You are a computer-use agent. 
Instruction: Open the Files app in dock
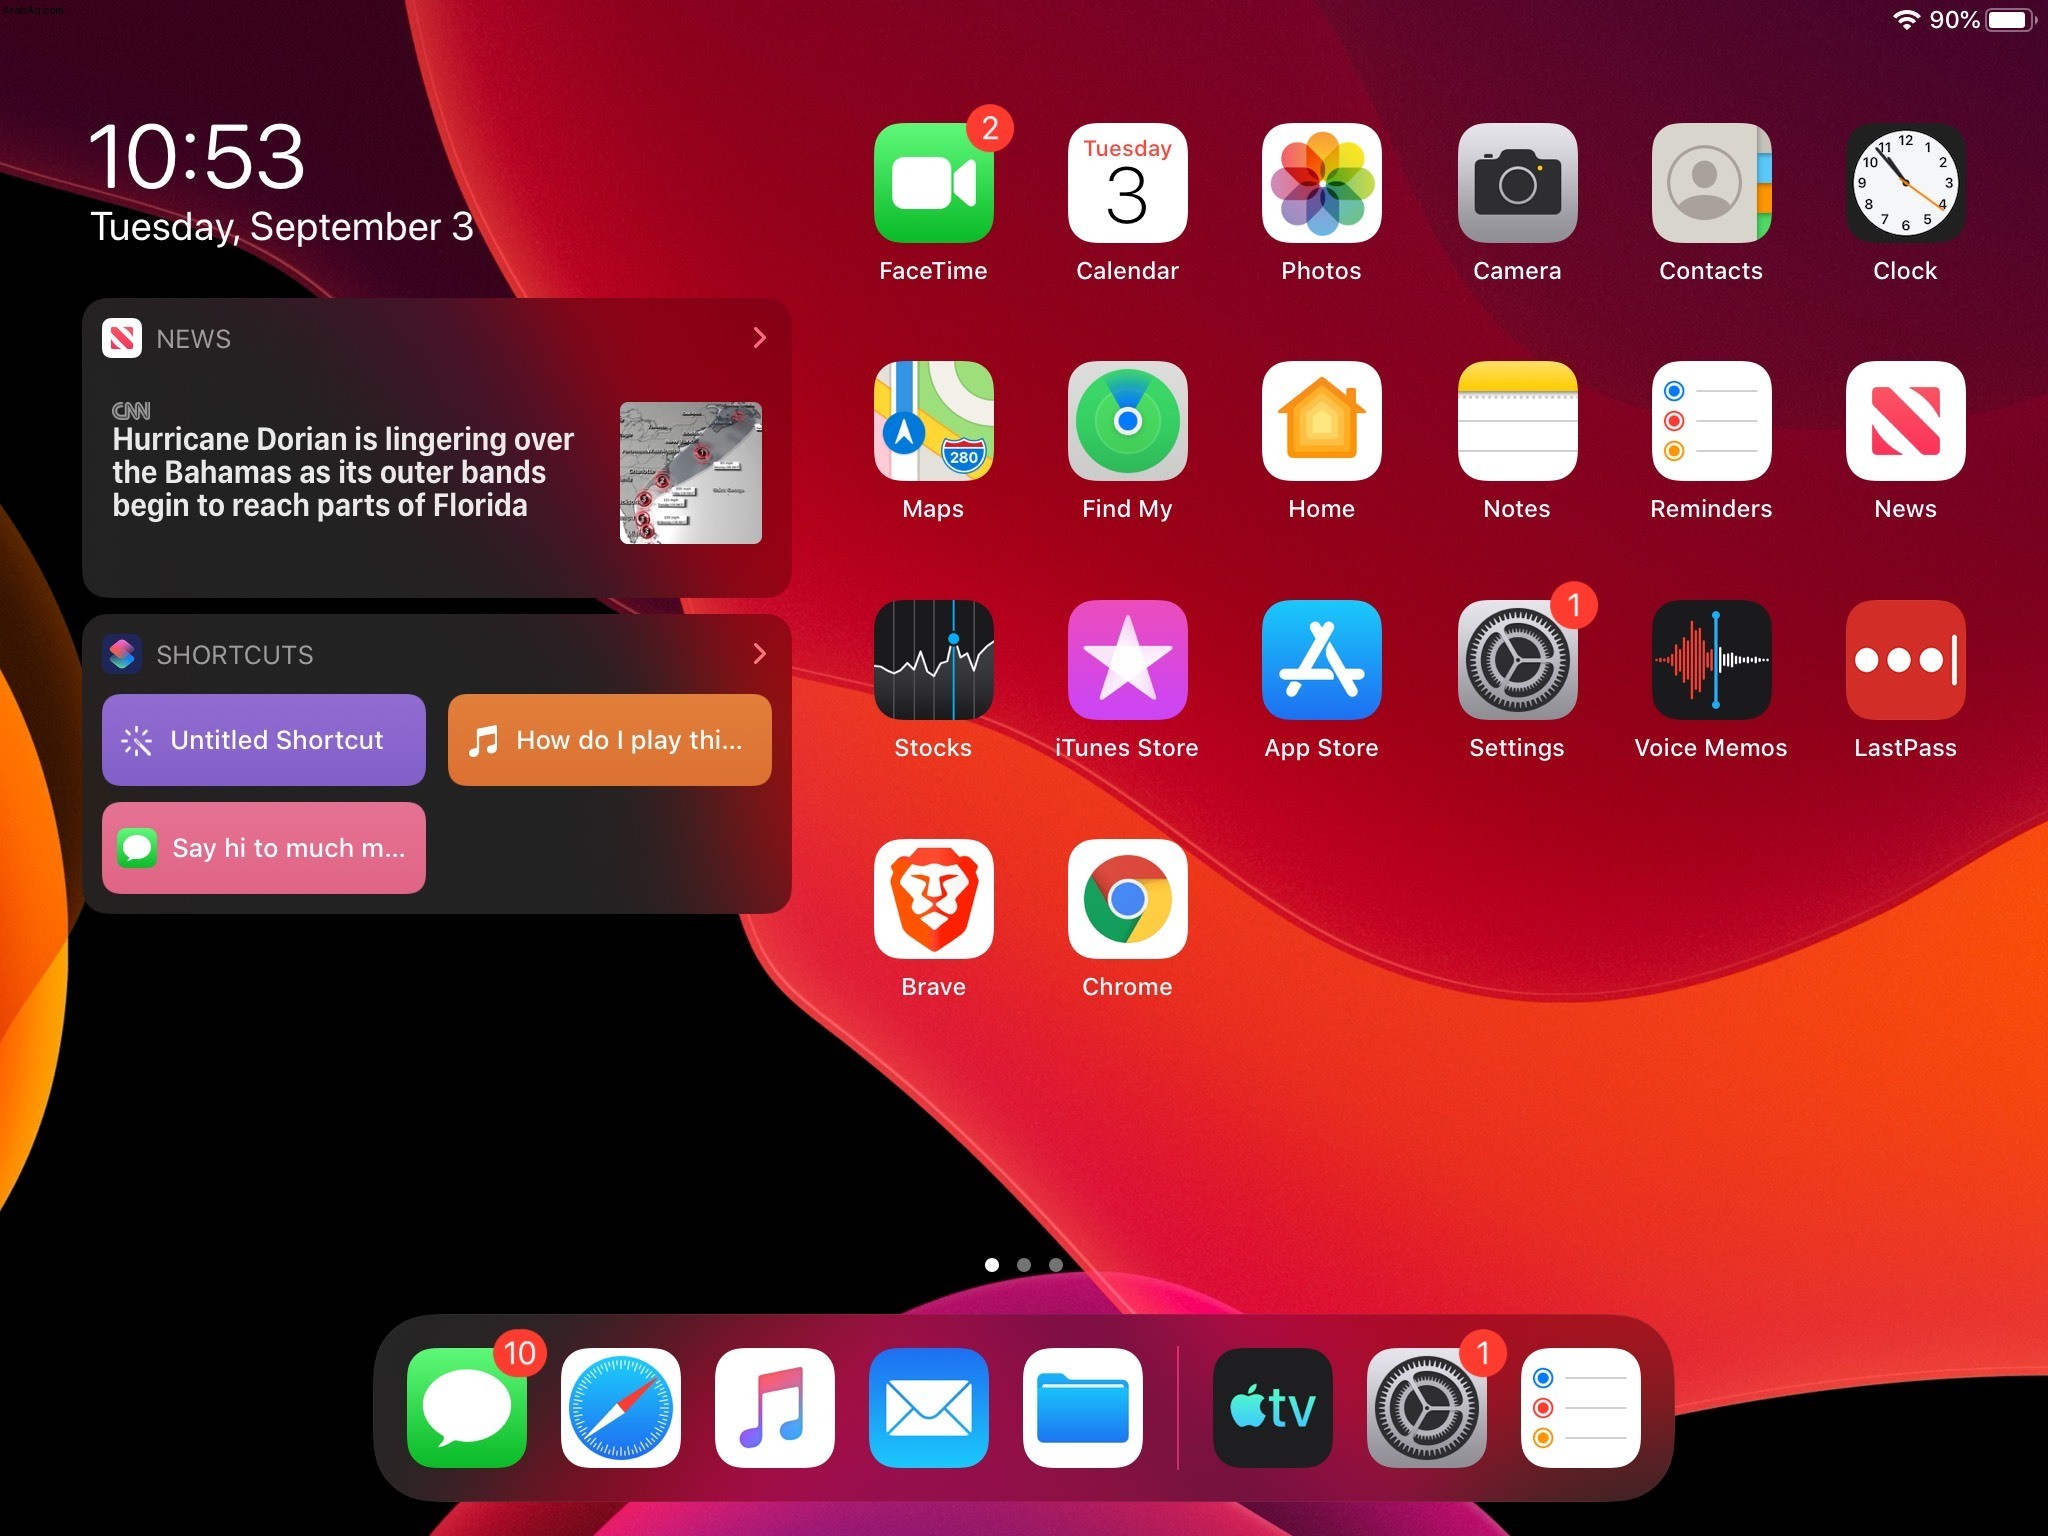pyautogui.click(x=1082, y=1408)
